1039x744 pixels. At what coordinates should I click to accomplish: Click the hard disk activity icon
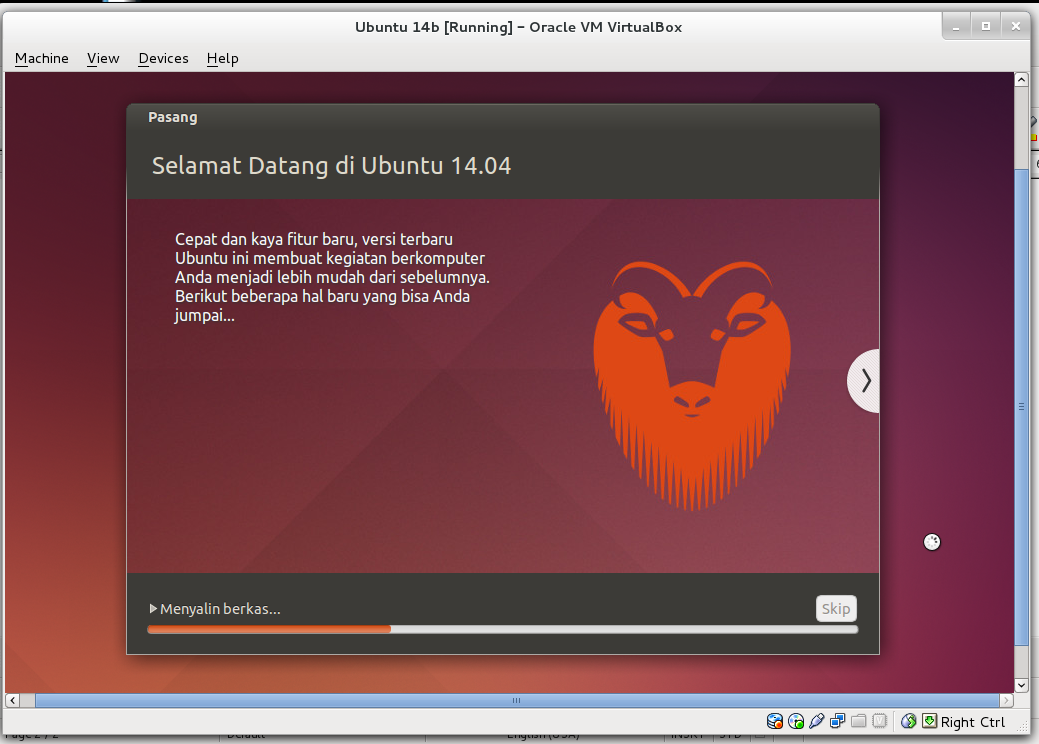[774, 720]
